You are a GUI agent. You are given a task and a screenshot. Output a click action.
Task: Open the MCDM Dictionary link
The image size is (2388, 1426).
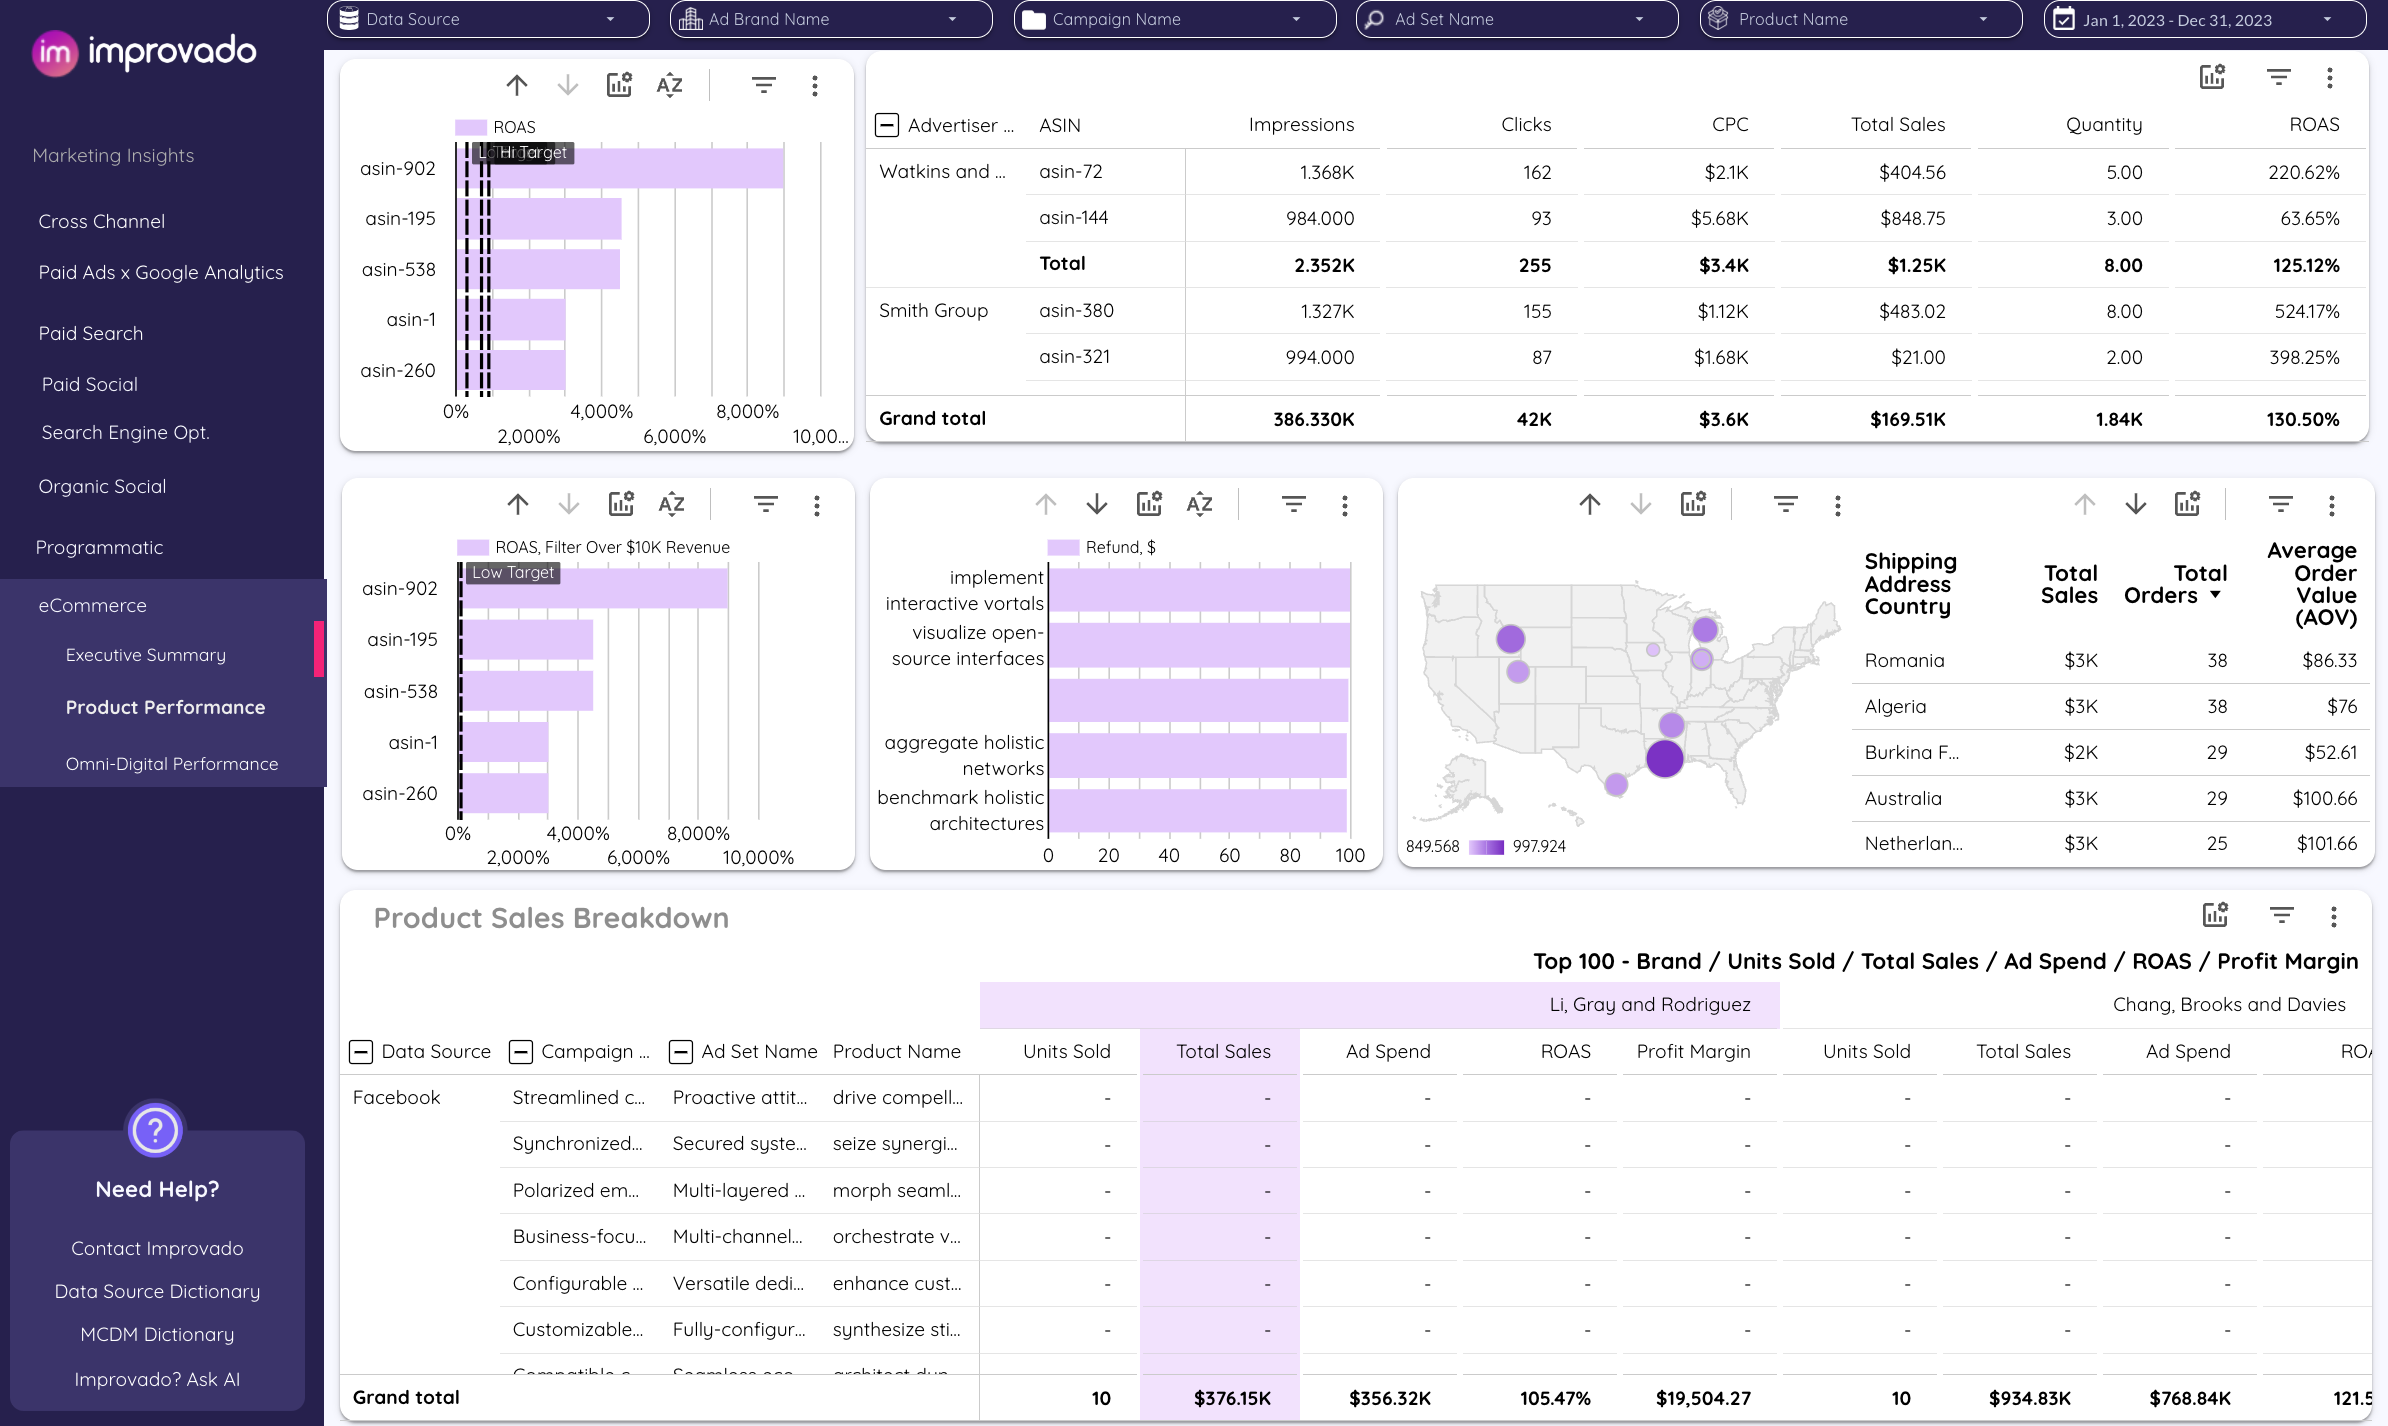pos(156,1334)
